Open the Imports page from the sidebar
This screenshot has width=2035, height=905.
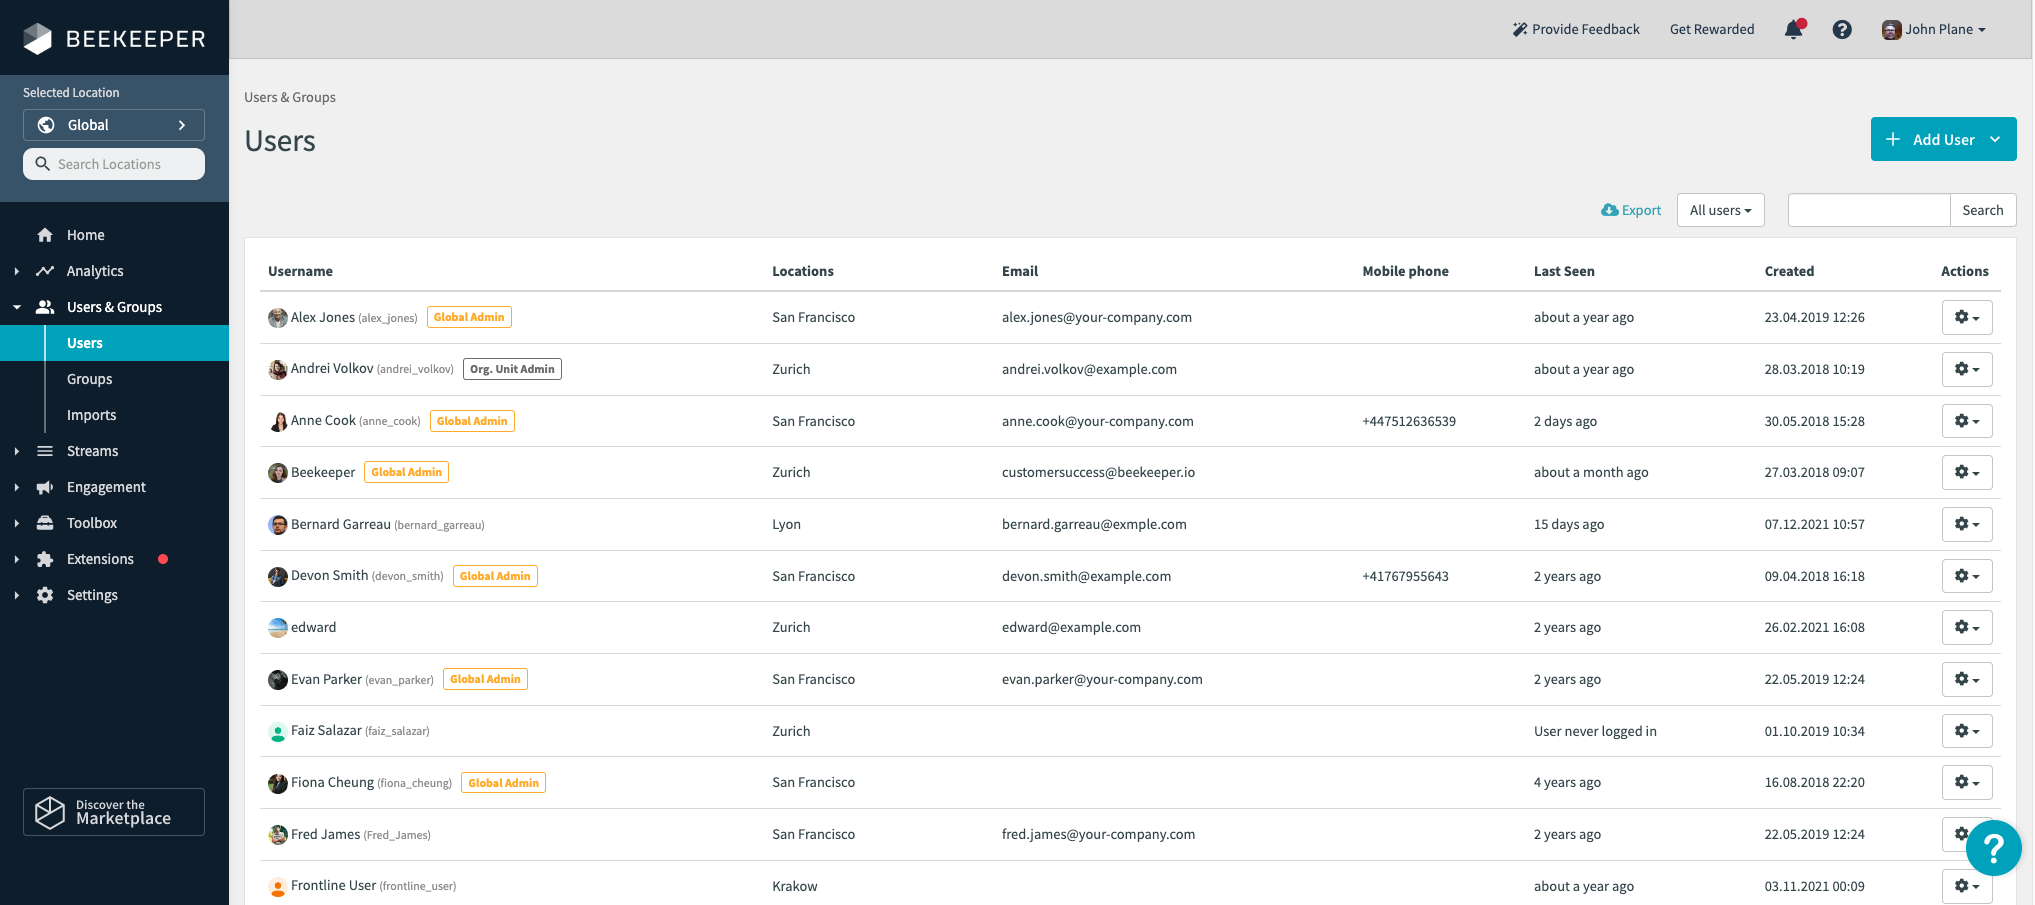(91, 415)
